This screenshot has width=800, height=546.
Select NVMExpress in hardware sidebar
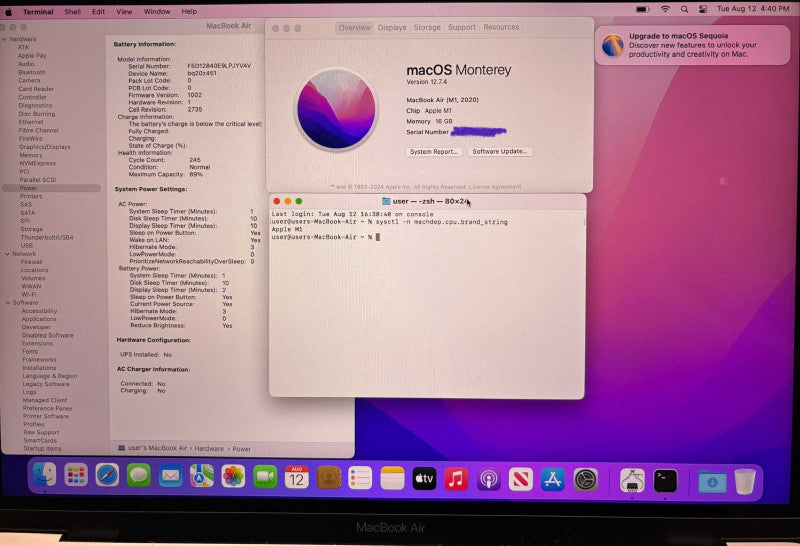click(37, 163)
